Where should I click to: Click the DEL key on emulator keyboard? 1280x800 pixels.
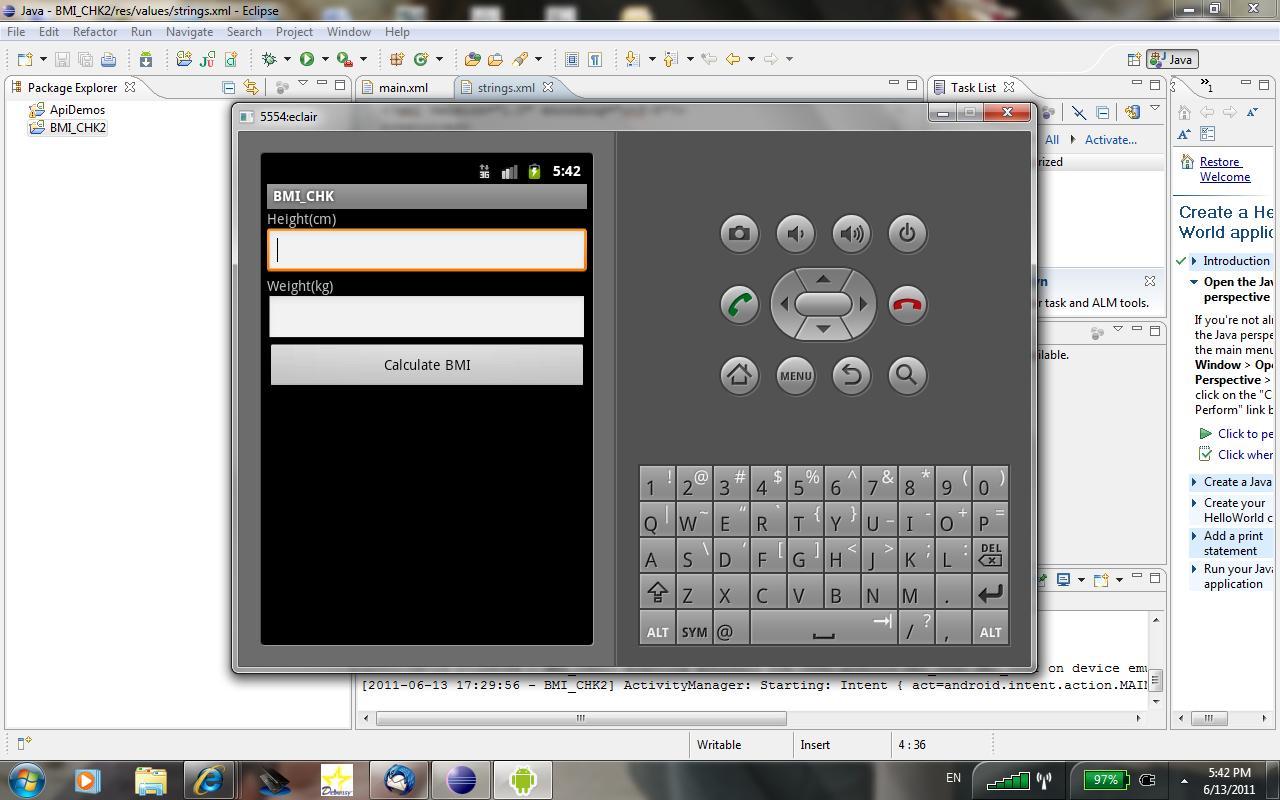[990, 556]
